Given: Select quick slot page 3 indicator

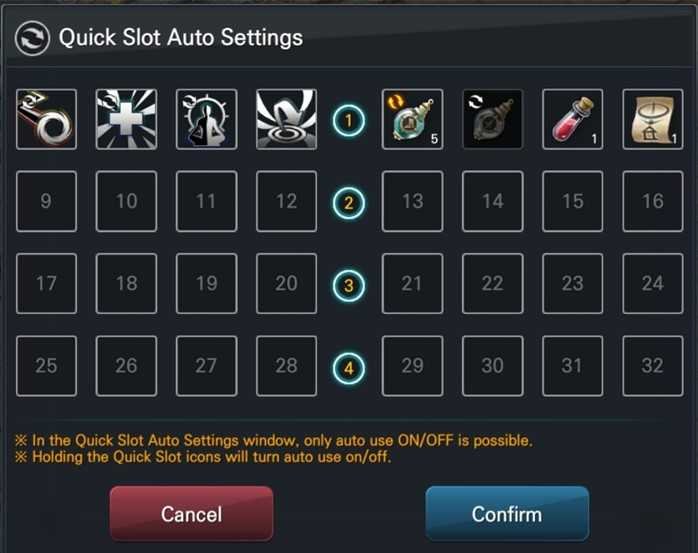Looking at the screenshot, I should pyautogui.click(x=349, y=286).
